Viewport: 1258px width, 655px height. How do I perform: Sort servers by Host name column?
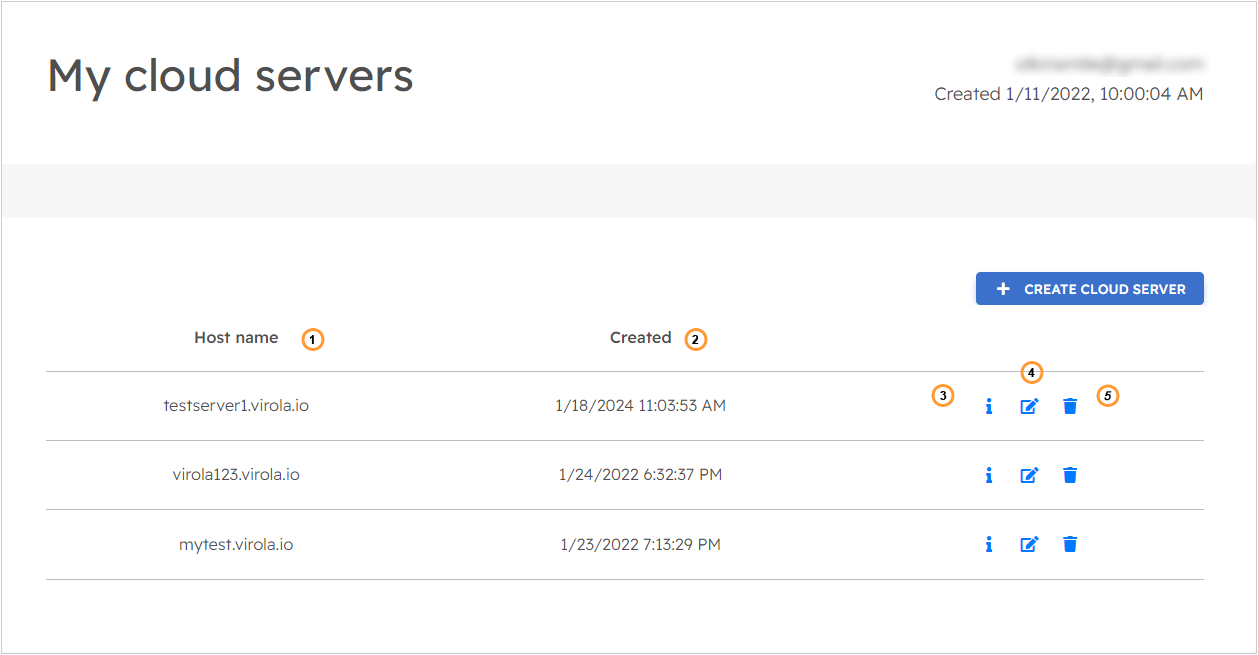(x=236, y=337)
